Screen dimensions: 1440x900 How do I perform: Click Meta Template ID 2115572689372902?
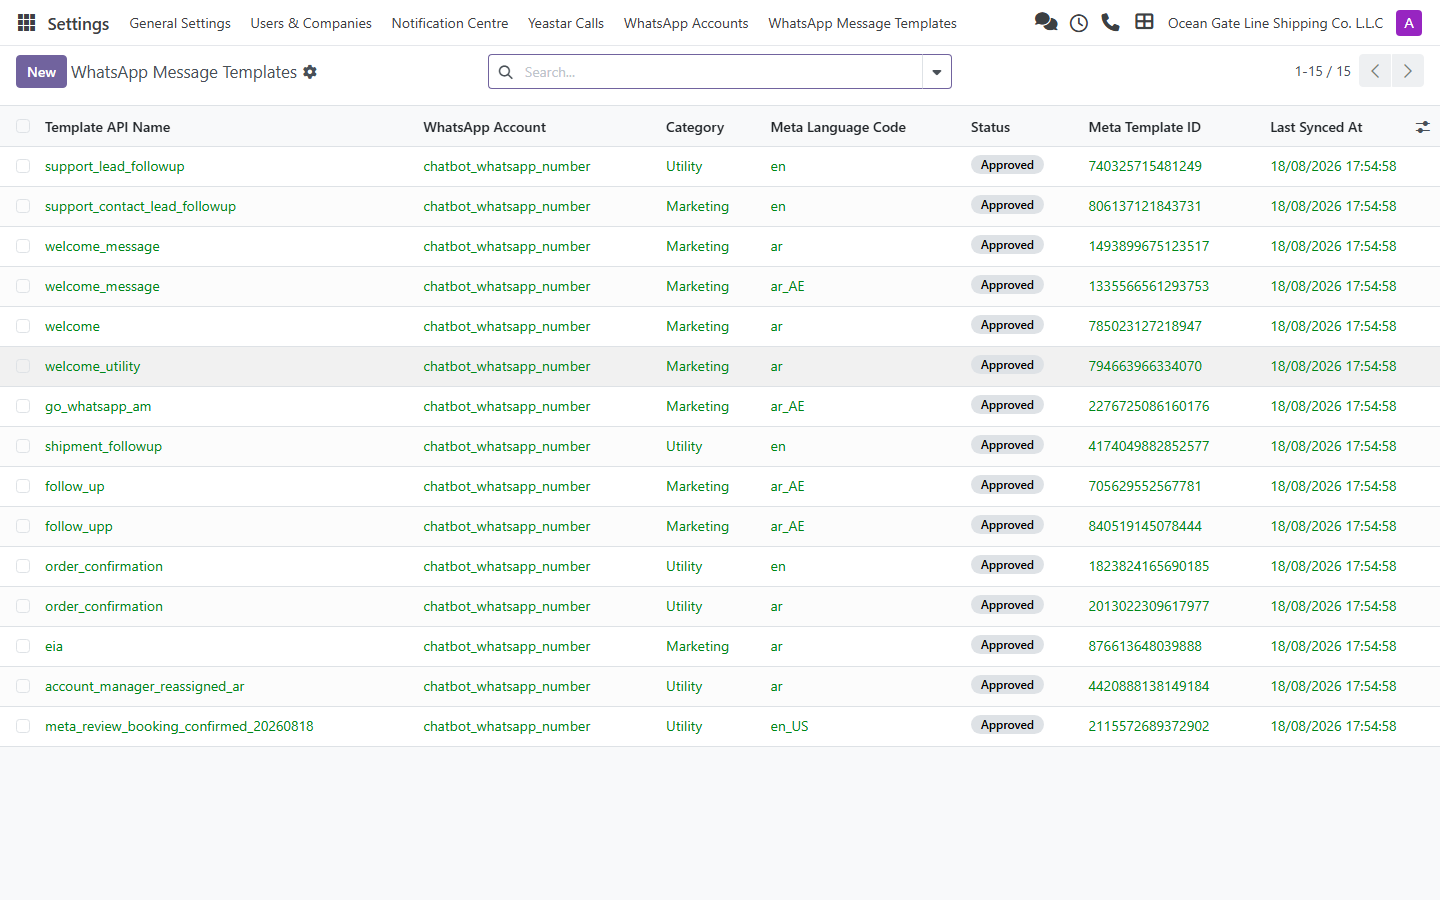(x=1149, y=726)
